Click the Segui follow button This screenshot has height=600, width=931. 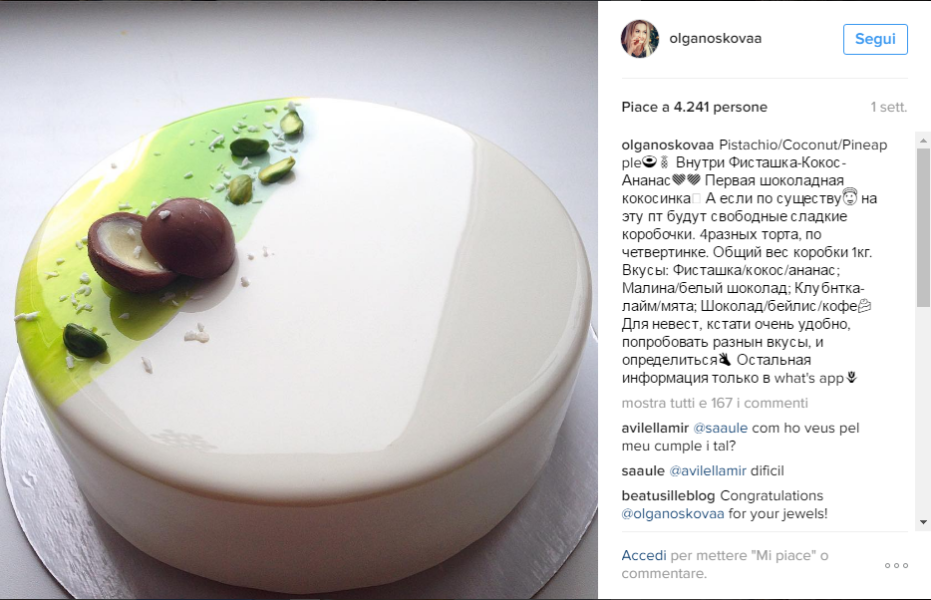click(x=875, y=39)
